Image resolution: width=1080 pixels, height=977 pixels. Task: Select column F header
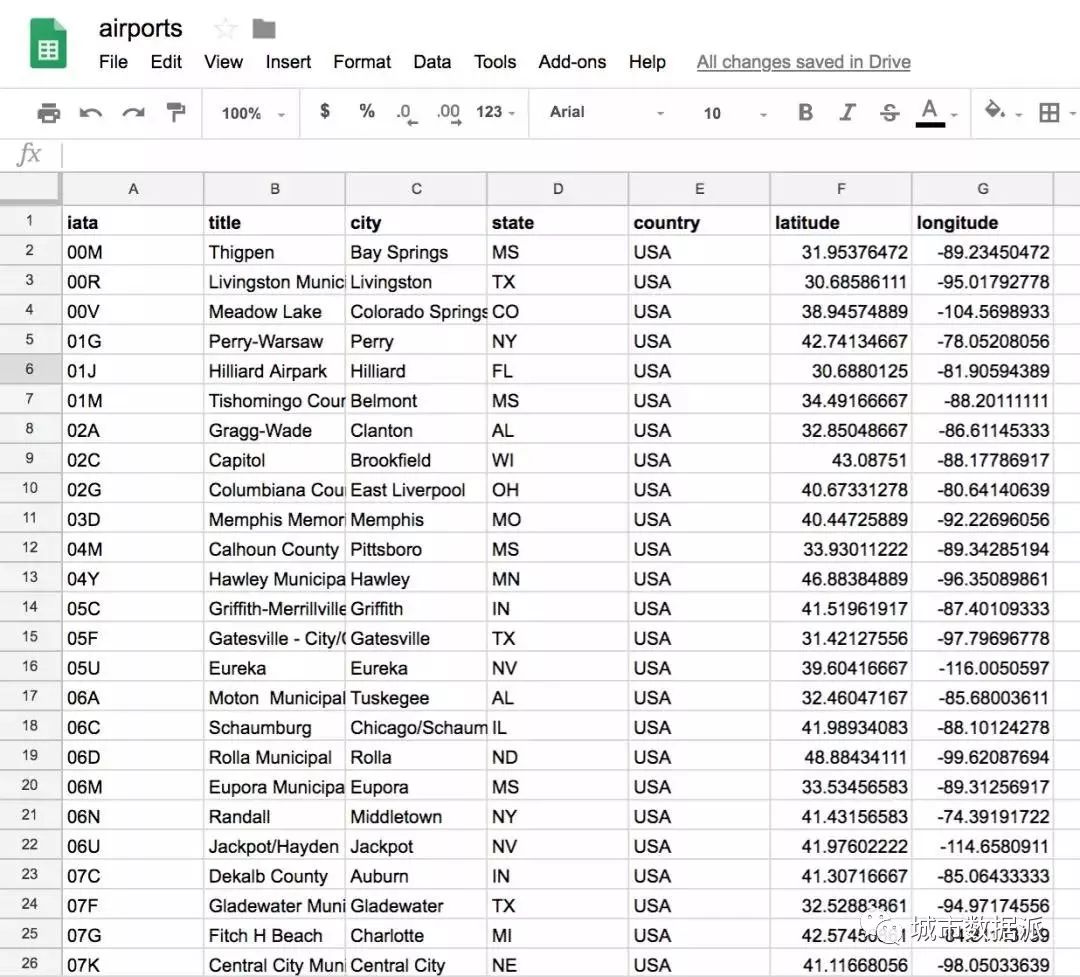tap(841, 189)
